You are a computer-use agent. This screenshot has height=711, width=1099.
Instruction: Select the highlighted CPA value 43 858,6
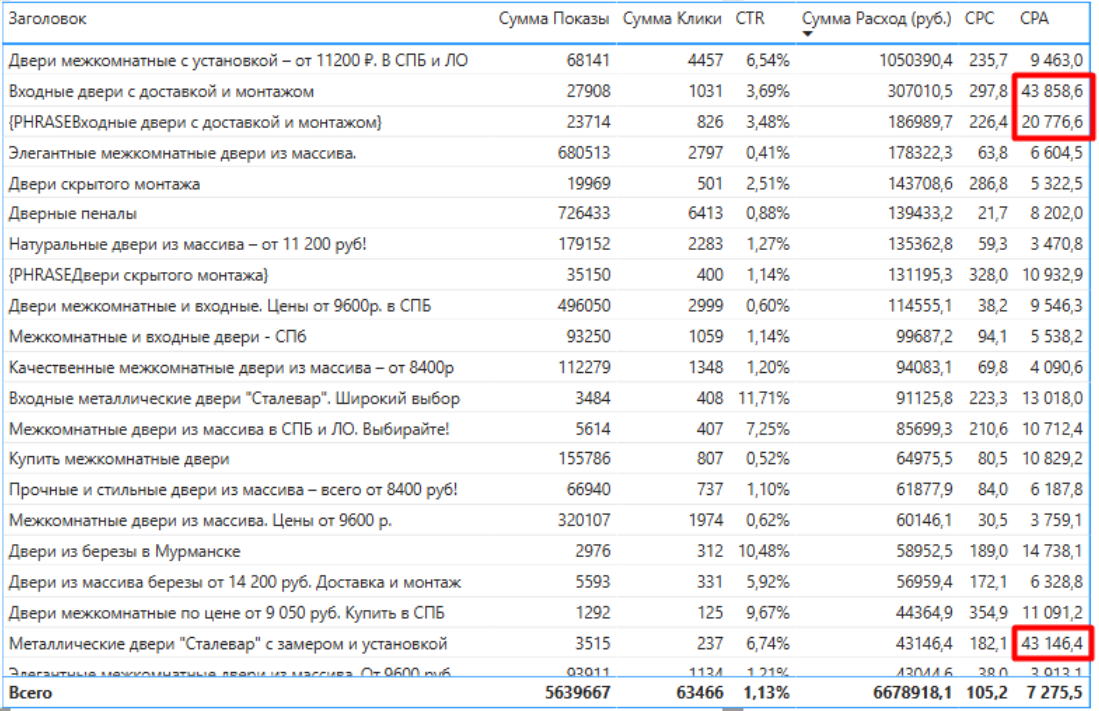click(x=1051, y=92)
